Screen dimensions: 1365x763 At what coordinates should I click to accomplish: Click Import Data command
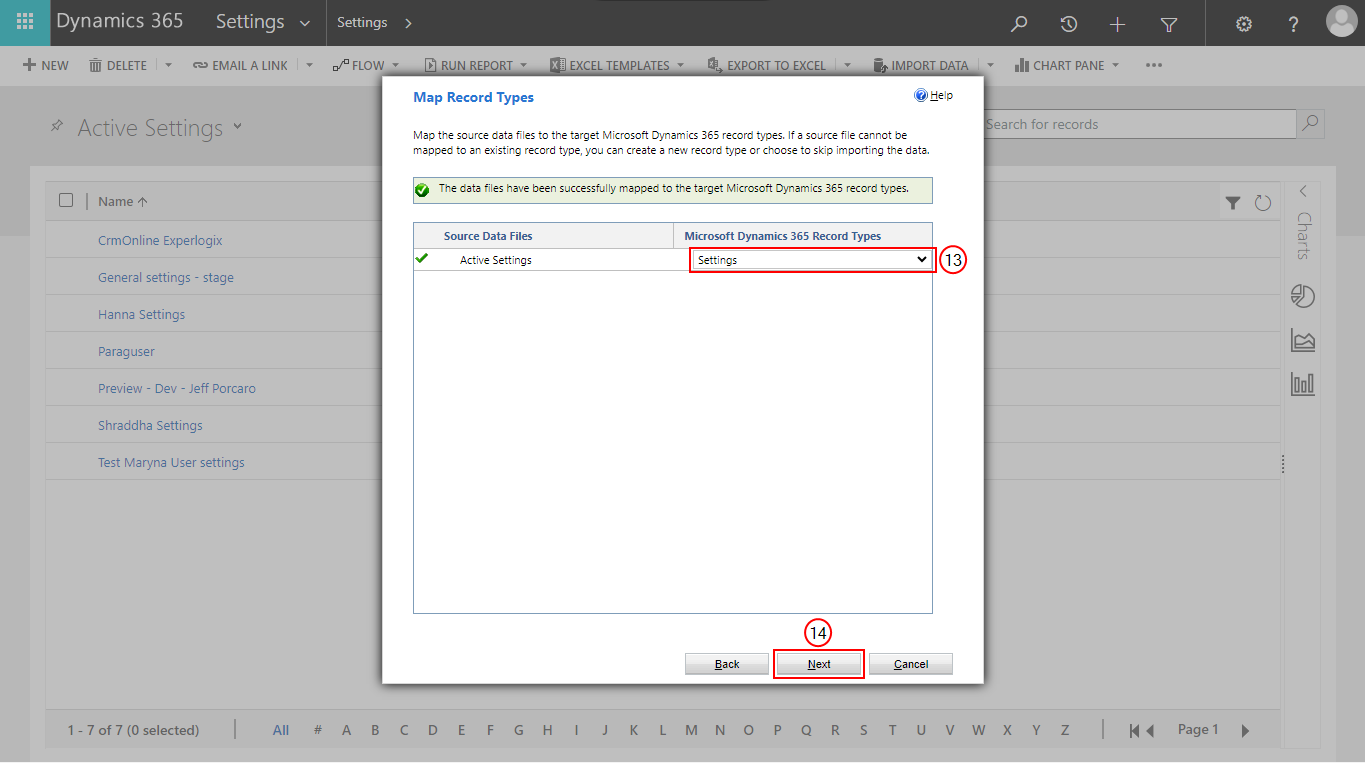[x=920, y=65]
